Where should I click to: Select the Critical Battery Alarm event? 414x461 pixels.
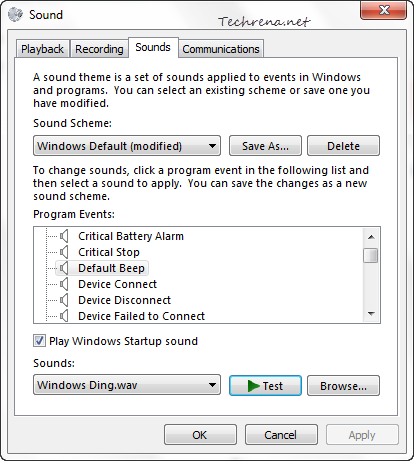(131, 236)
